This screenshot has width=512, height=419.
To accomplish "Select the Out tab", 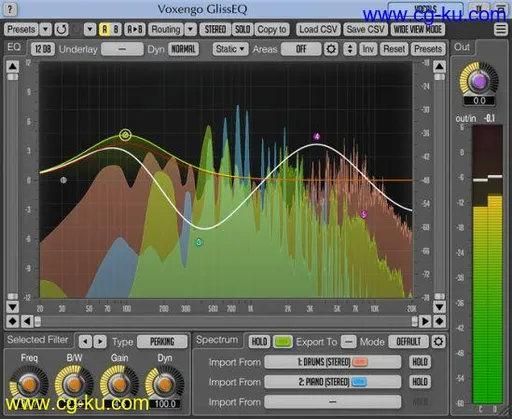I will [x=462, y=47].
